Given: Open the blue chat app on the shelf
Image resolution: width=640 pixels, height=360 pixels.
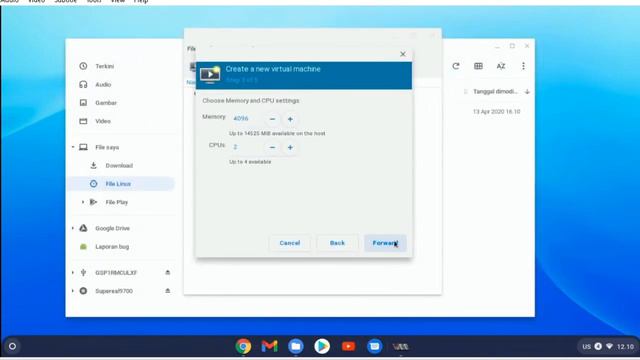Looking at the screenshot, I should (374, 347).
